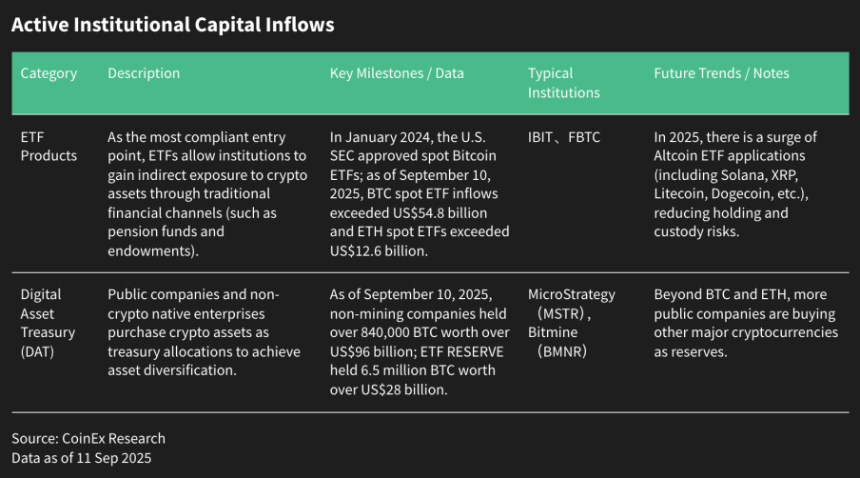Select the 'IBIT、FBTC' institutions cell
Screen dimensions: 860x478
pyautogui.click(x=564, y=137)
